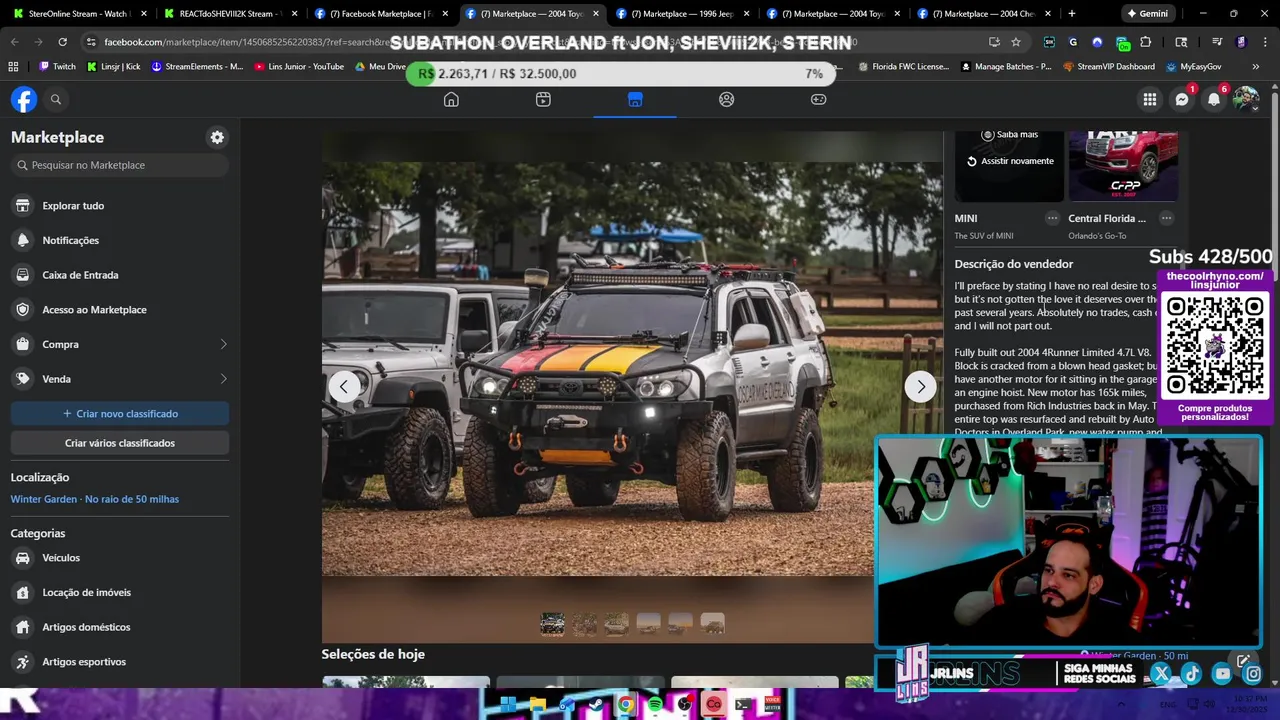The image size is (1280, 720).
Task: Open Explorar tudo in Marketplace sidebar
Action: click(120, 205)
